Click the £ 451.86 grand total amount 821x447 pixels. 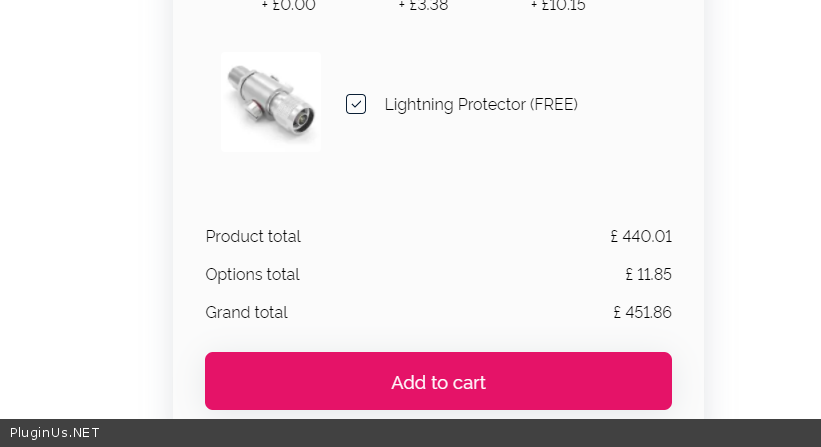pyautogui.click(x=643, y=313)
